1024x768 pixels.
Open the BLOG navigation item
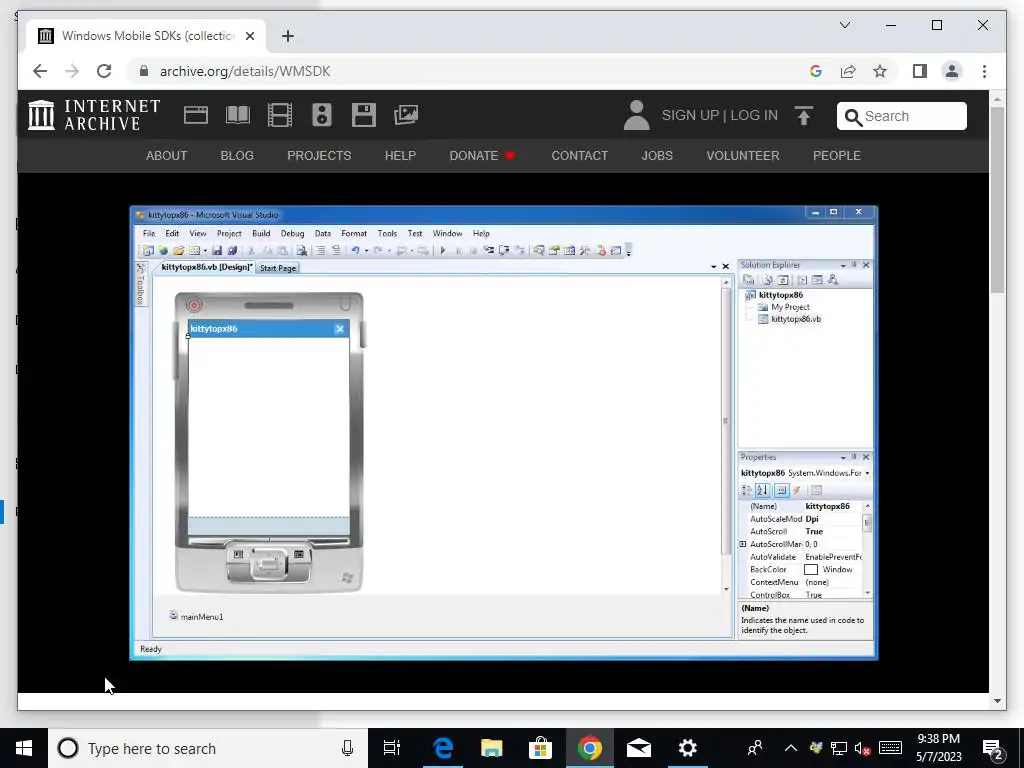(237, 155)
